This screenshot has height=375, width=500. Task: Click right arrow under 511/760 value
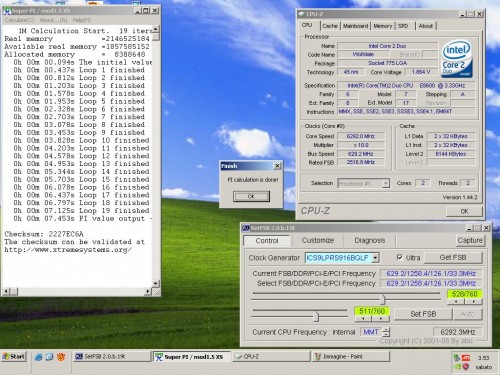point(381,319)
